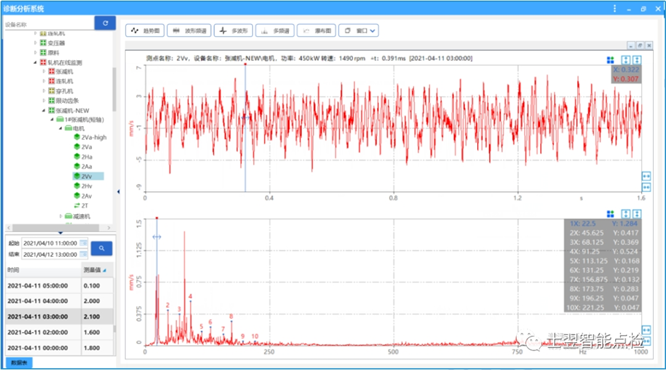Select the 2021-04-11 04:00:00 data row
This screenshot has width=666, height=370.
click(59, 301)
